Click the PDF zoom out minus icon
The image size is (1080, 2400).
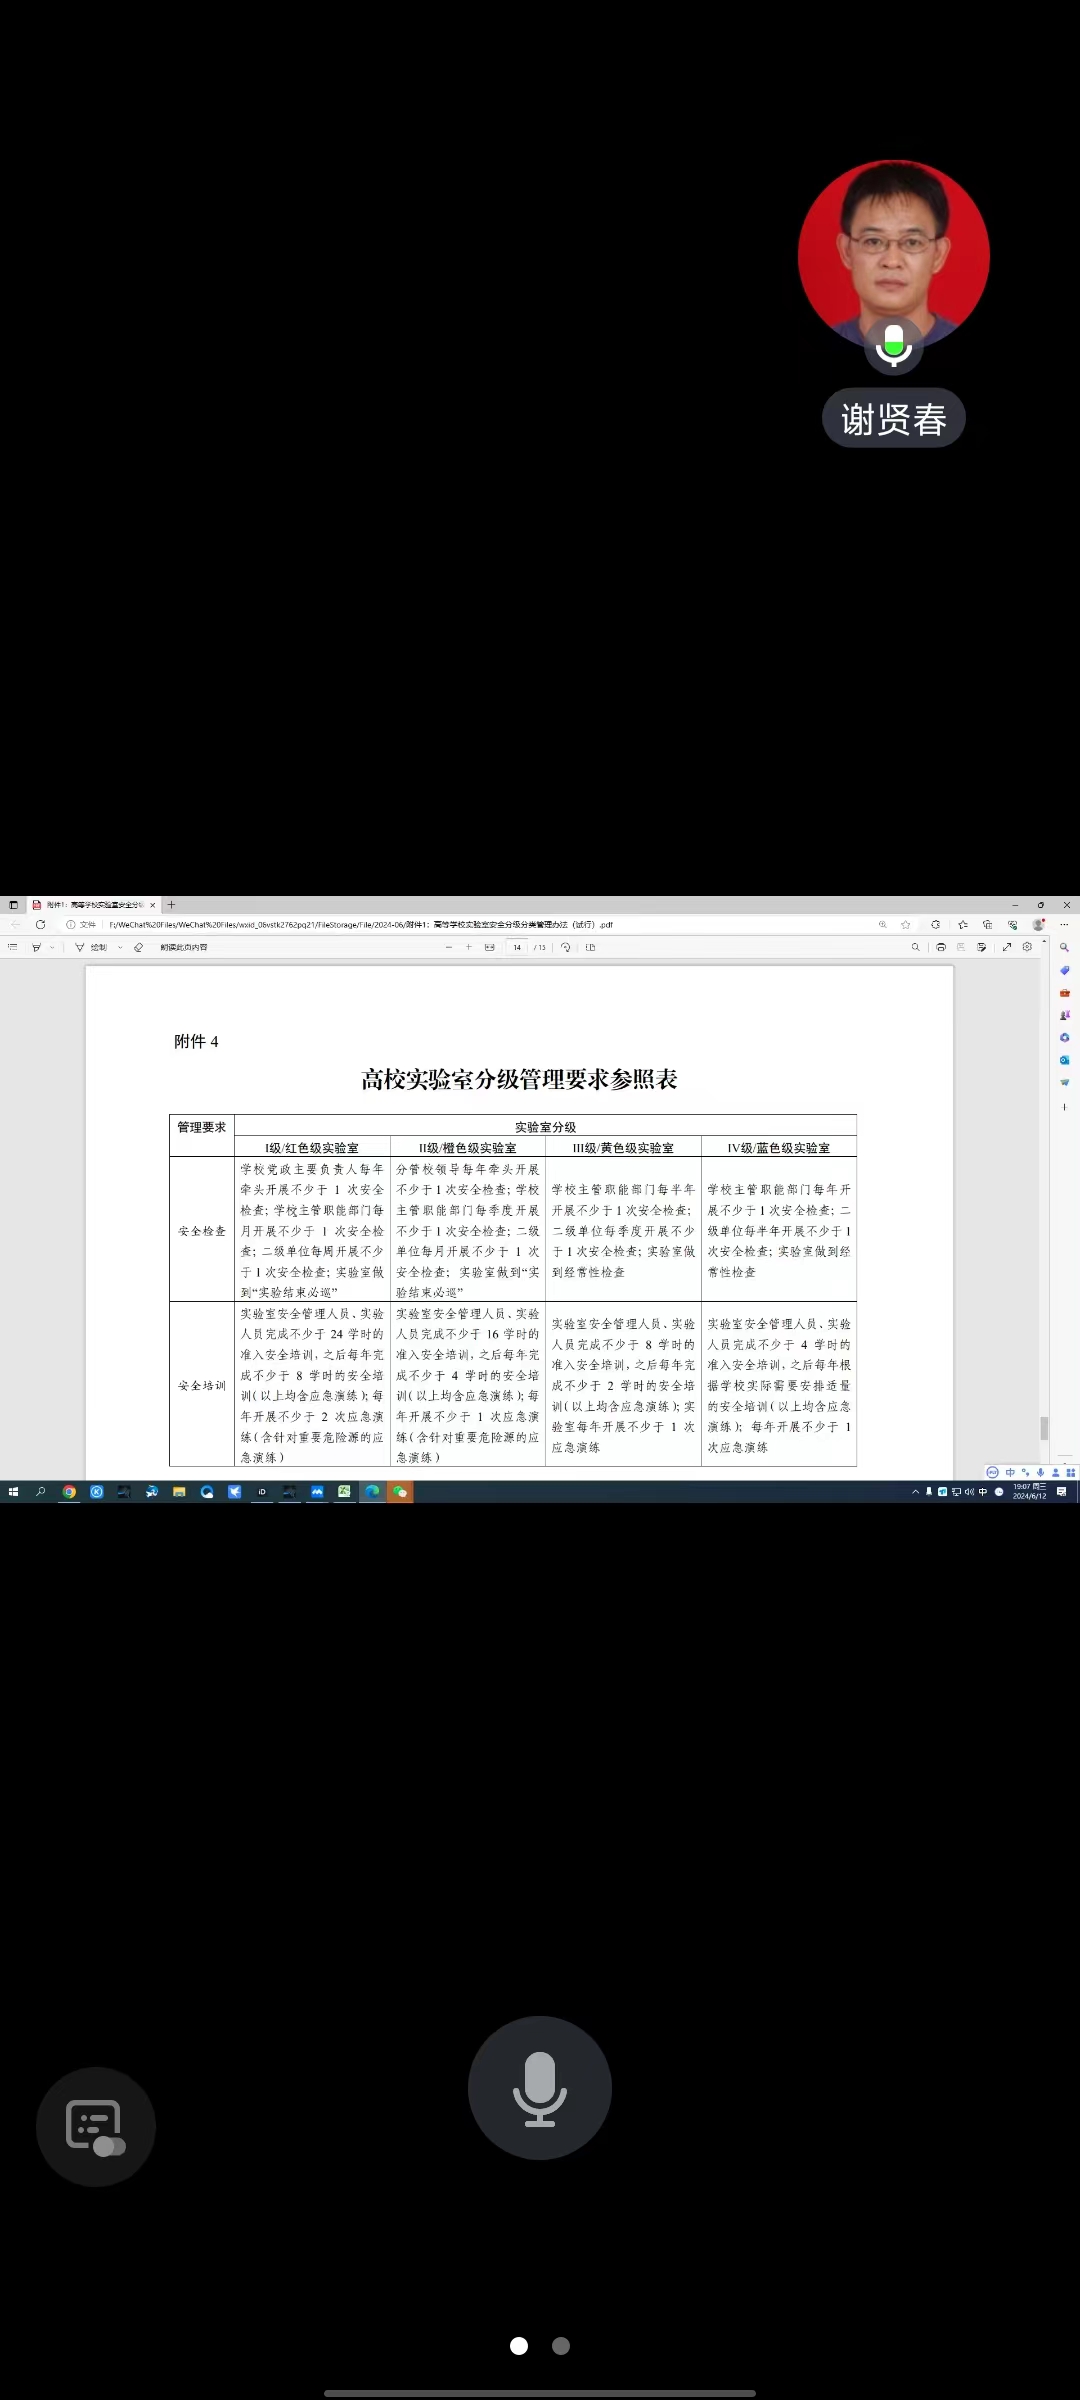point(449,947)
